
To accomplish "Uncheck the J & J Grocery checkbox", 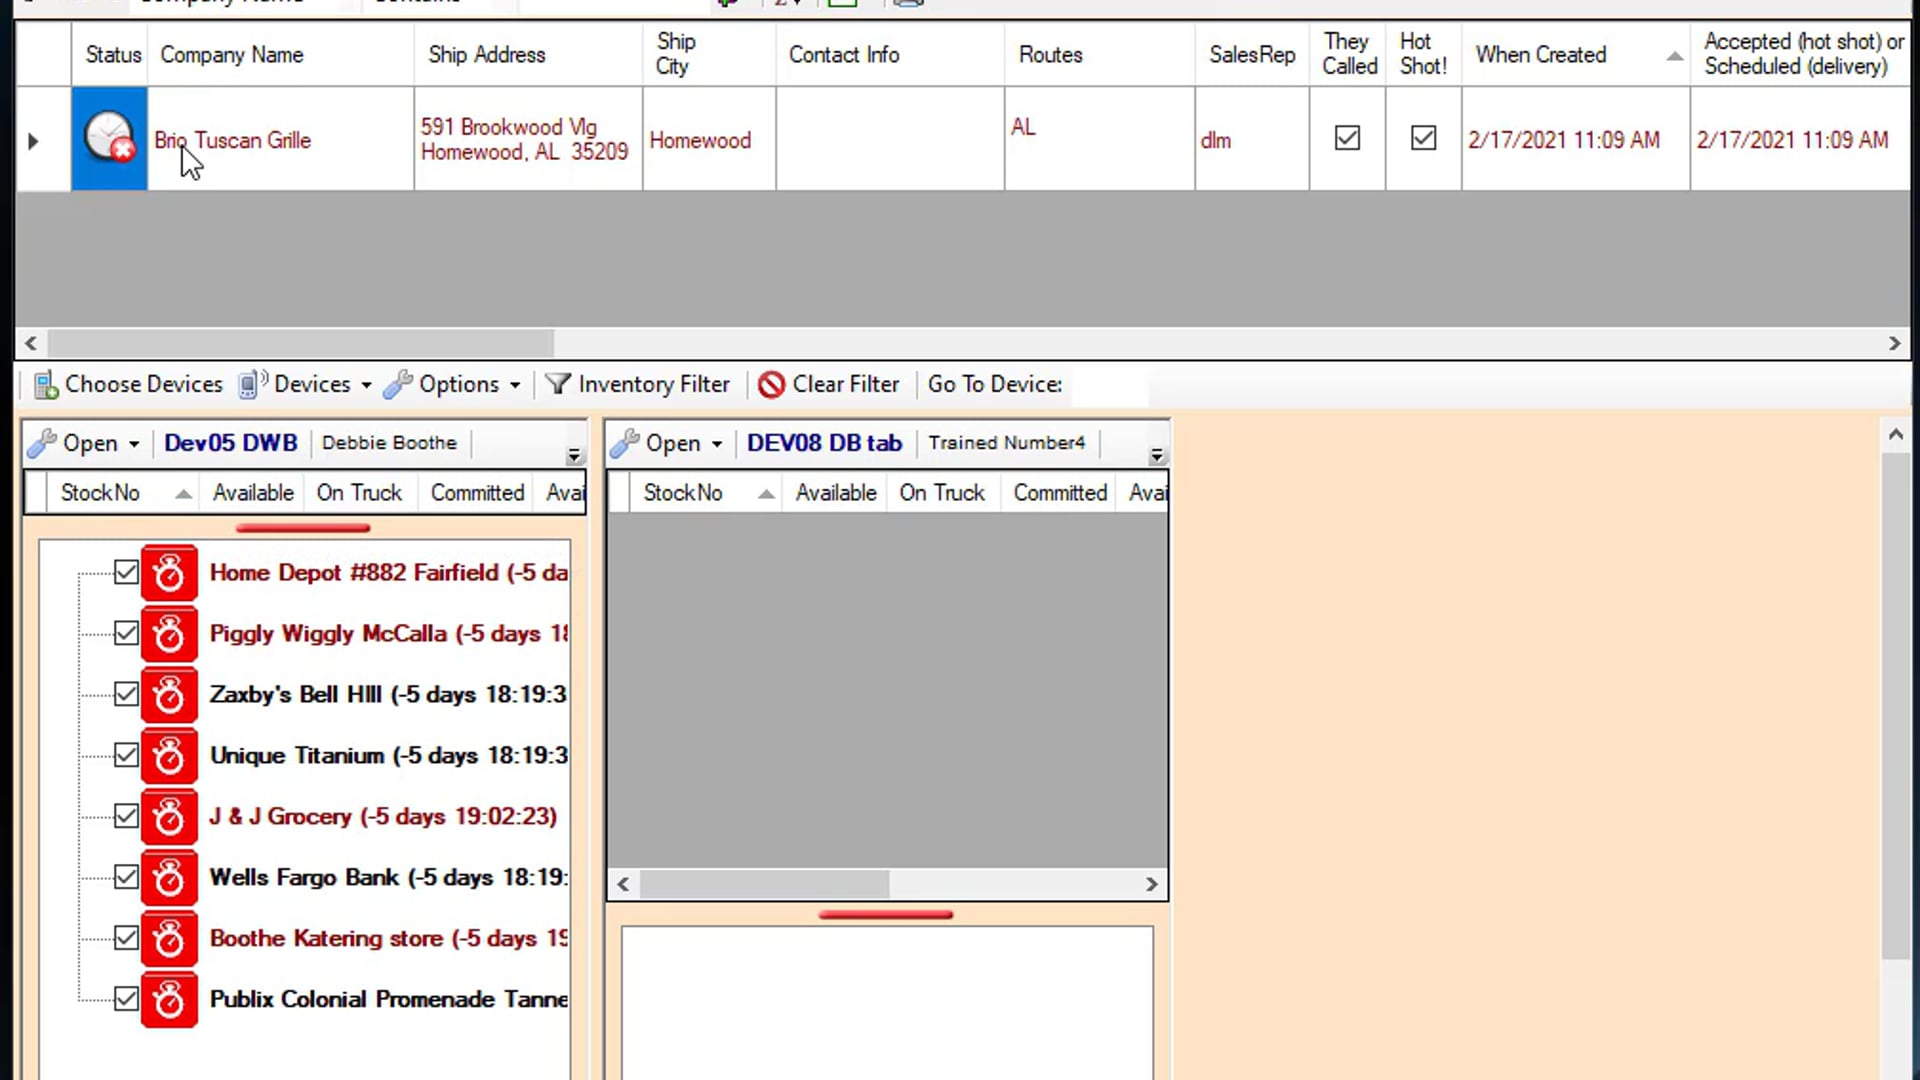I will coord(126,816).
